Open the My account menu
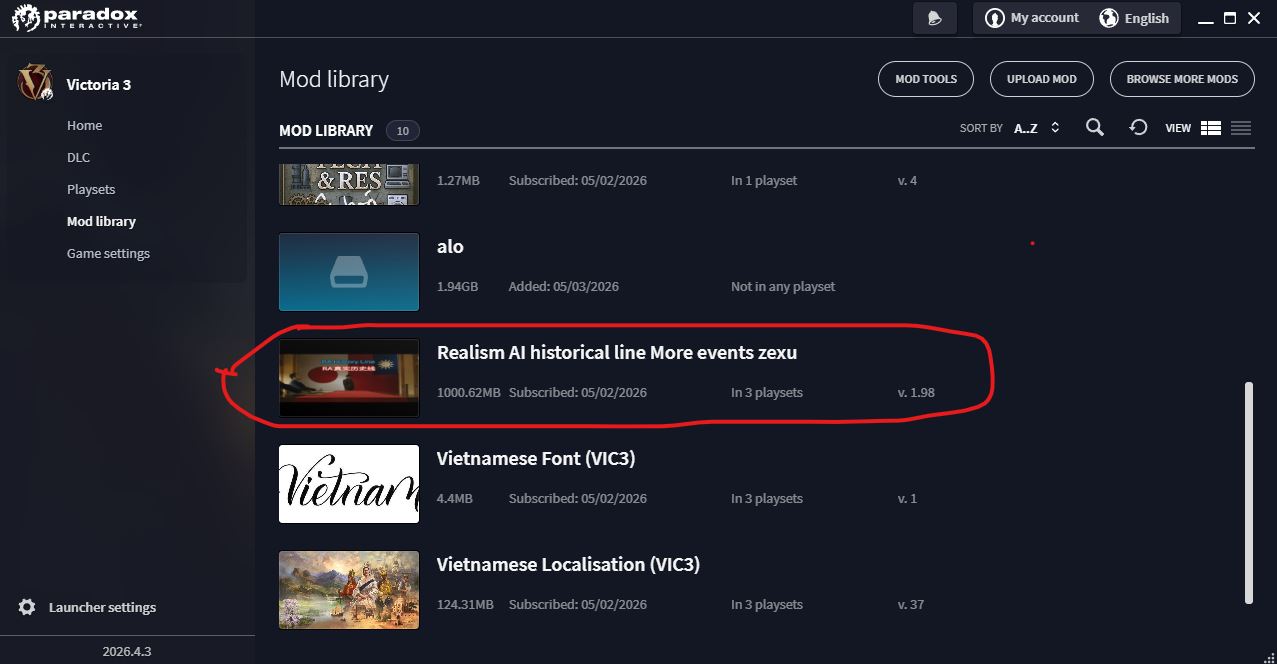The width and height of the screenshot is (1277, 664). click(x=1033, y=18)
